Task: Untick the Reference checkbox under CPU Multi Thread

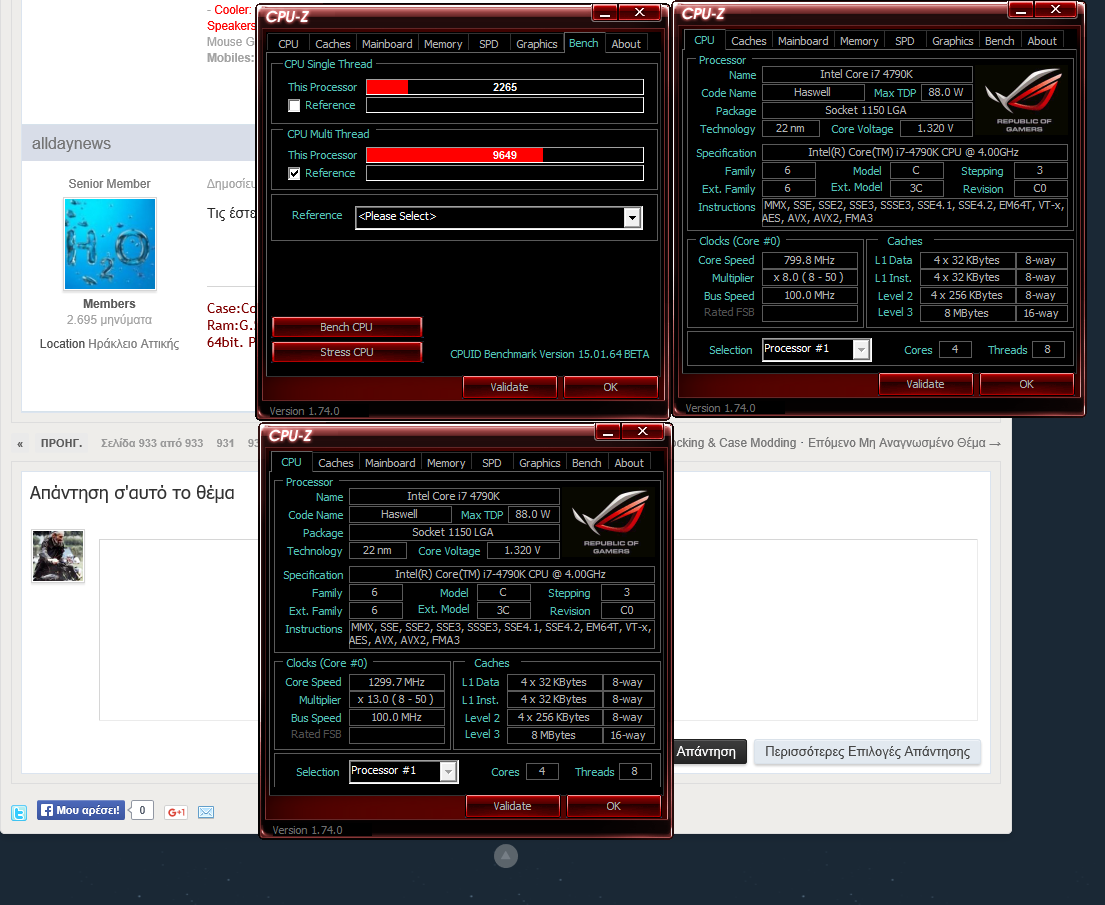Action: (295, 173)
